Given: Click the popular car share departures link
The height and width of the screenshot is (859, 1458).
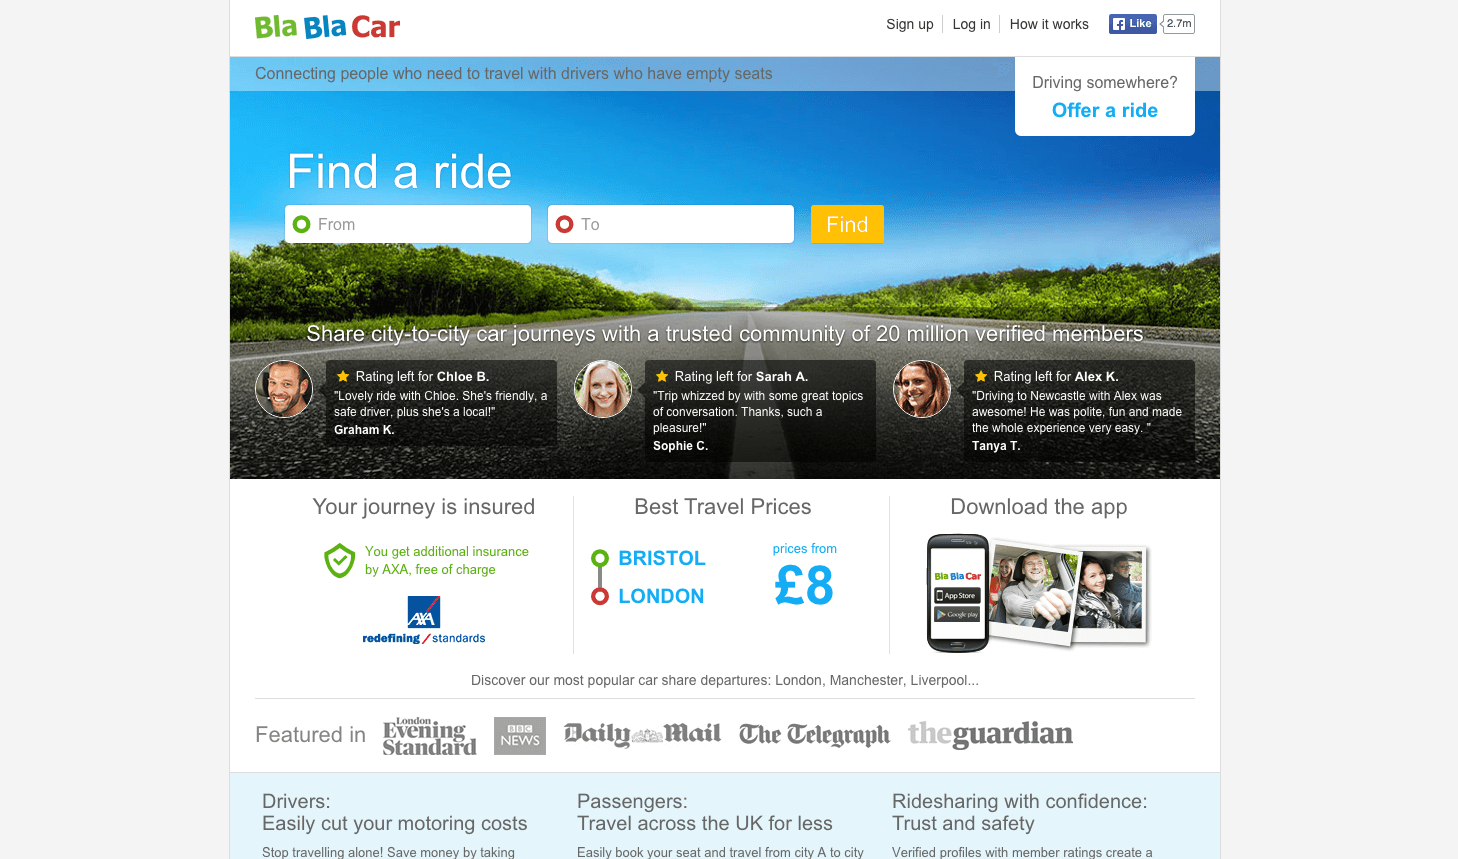Looking at the screenshot, I should [725, 680].
